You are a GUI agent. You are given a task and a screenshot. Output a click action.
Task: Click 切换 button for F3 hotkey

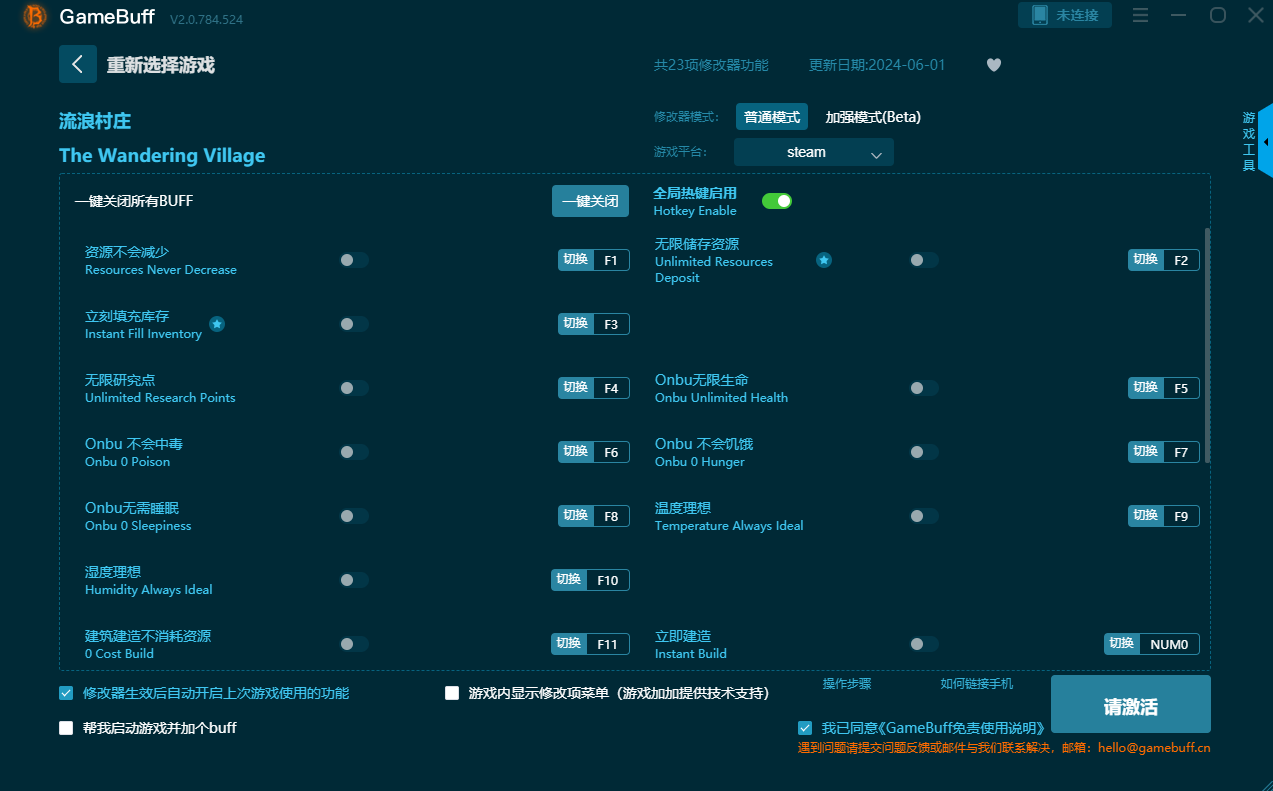tap(576, 324)
